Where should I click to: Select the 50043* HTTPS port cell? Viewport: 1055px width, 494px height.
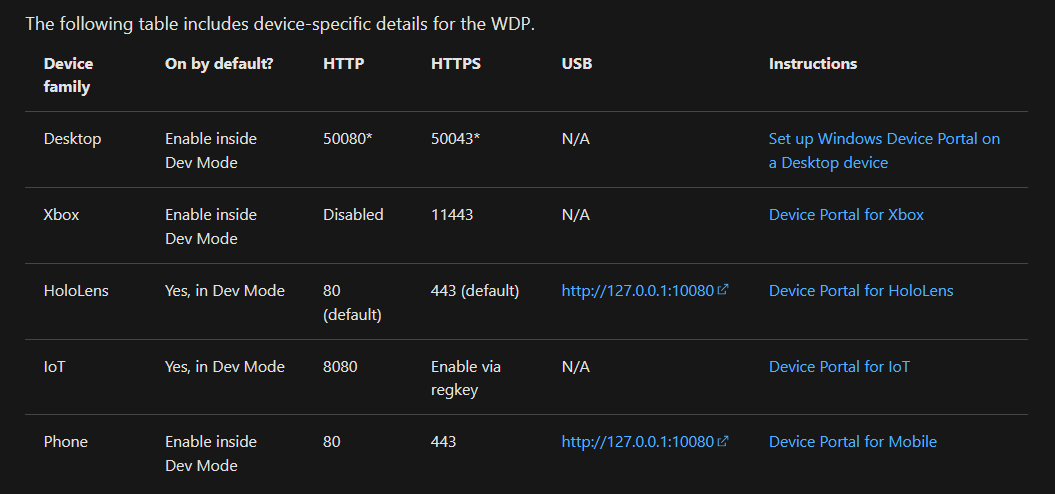point(455,139)
